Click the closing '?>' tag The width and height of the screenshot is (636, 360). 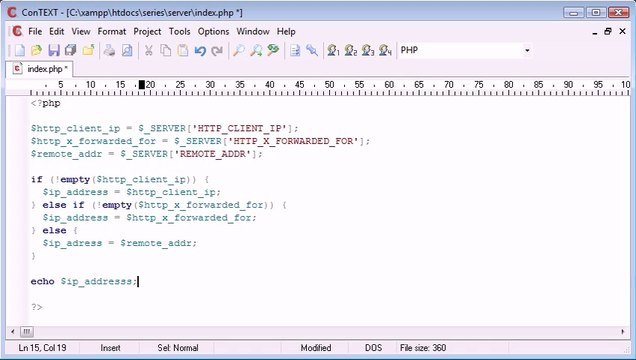pyautogui.click(x=37, y=307)
